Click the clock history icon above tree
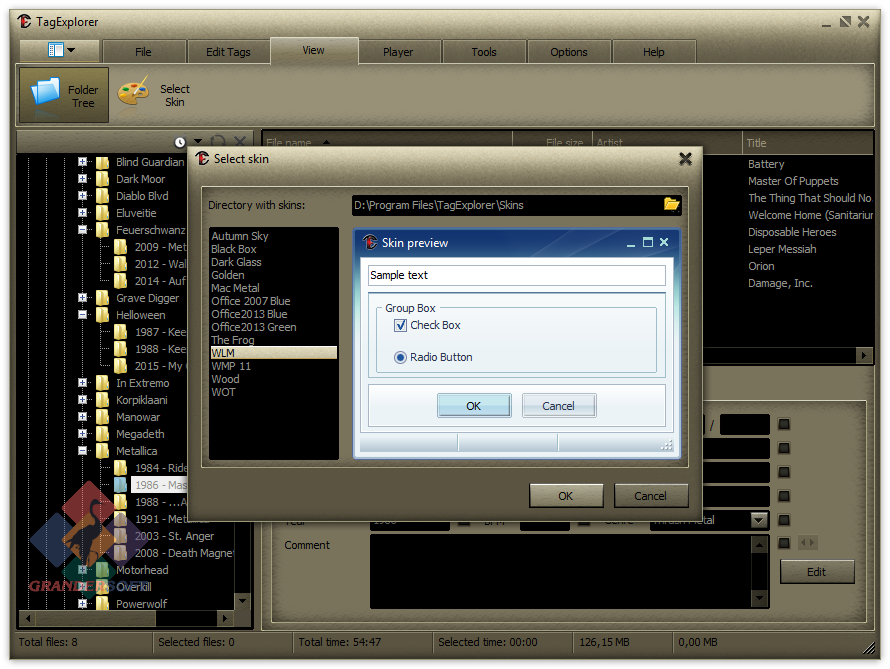Image resolution: width=890 pixels, height=669 pixels. coord(180,143)
